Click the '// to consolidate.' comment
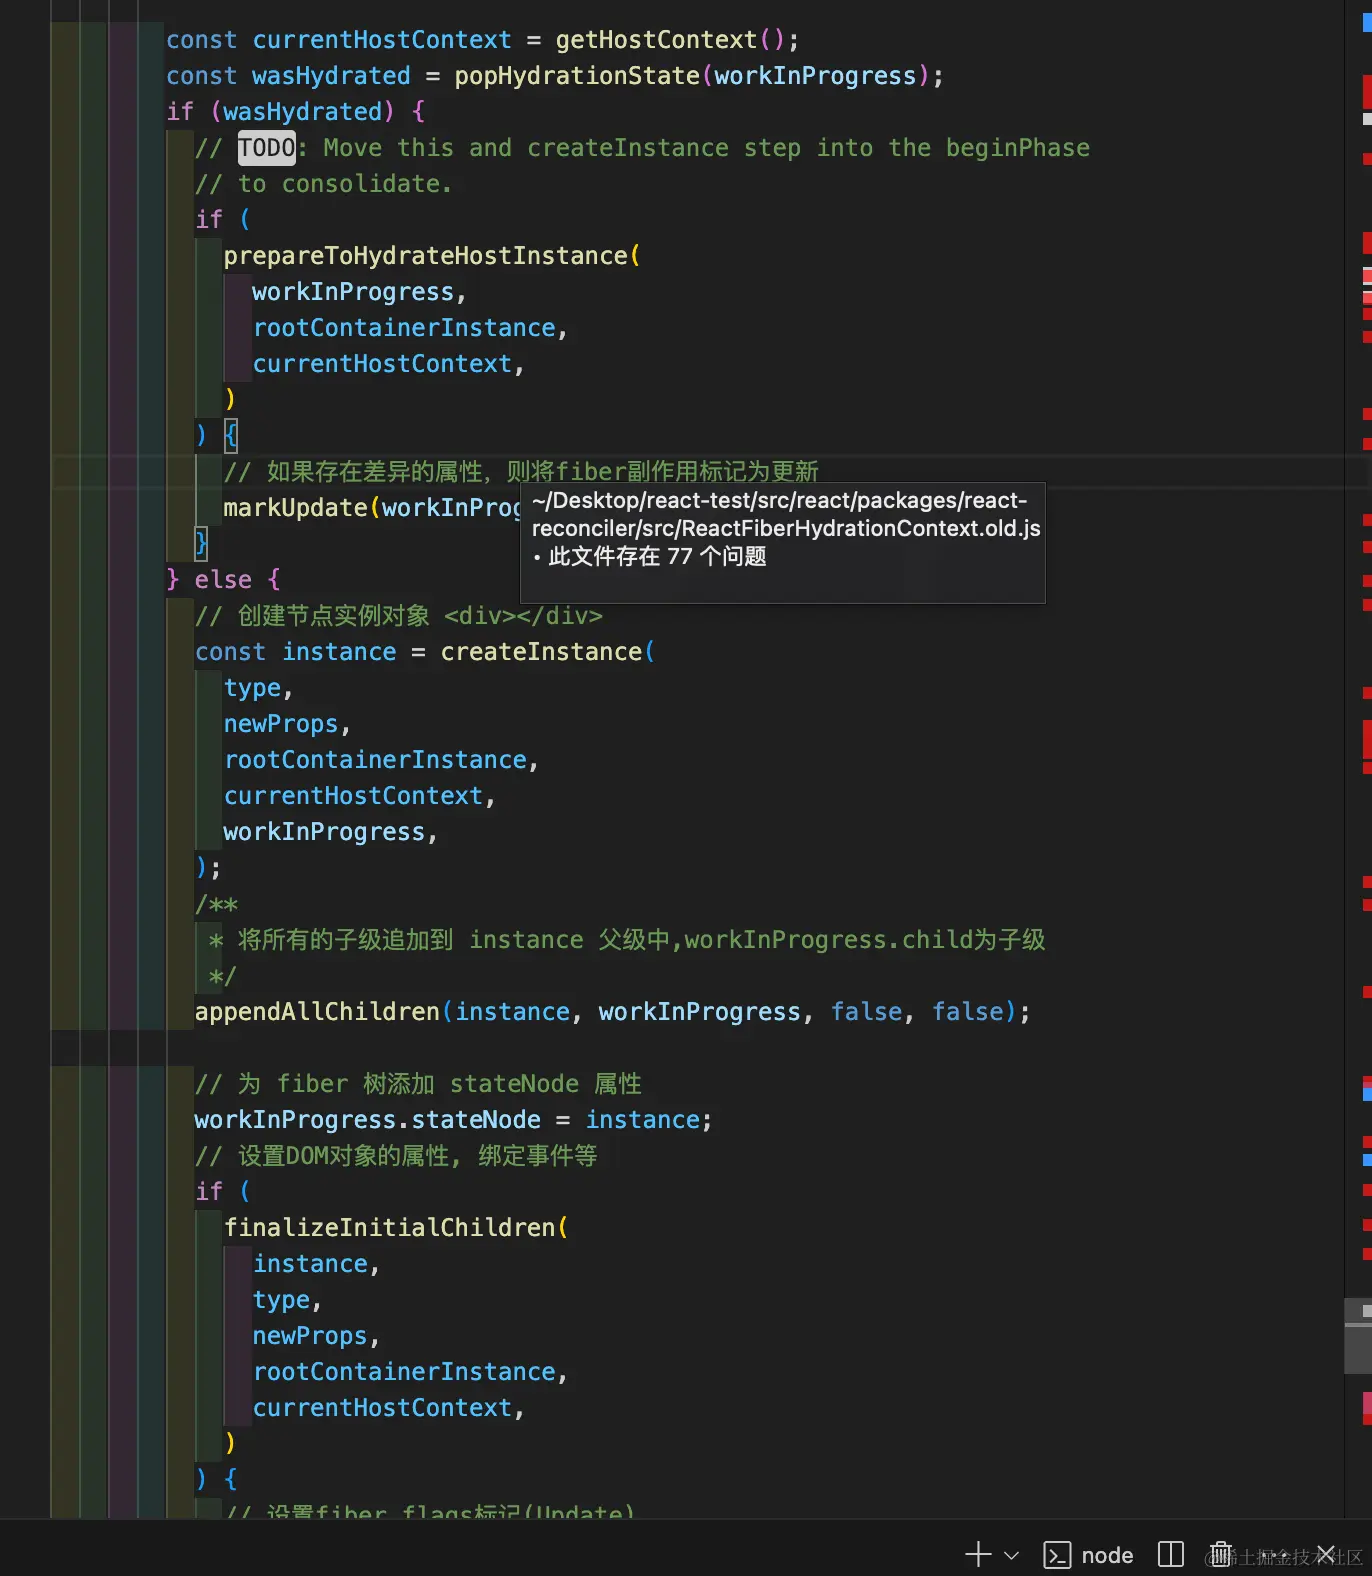The width and height of the screenshot is (1372, 1576). tap(323, 184)
